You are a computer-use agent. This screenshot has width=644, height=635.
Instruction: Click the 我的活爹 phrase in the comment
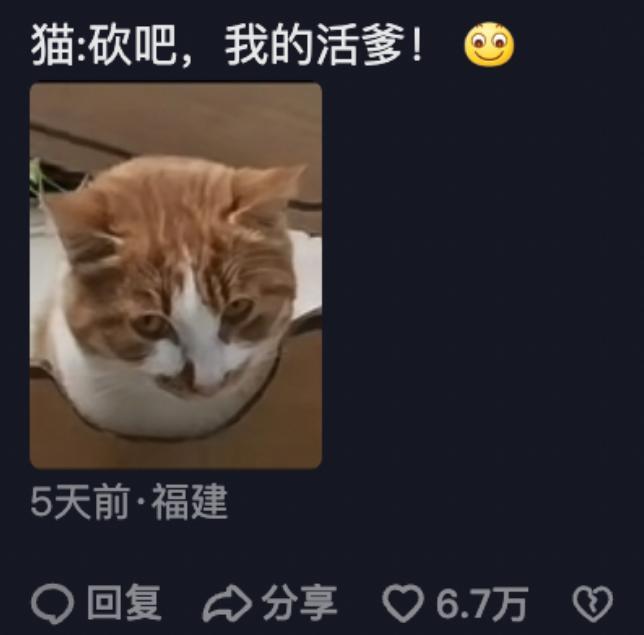point(314,45)
